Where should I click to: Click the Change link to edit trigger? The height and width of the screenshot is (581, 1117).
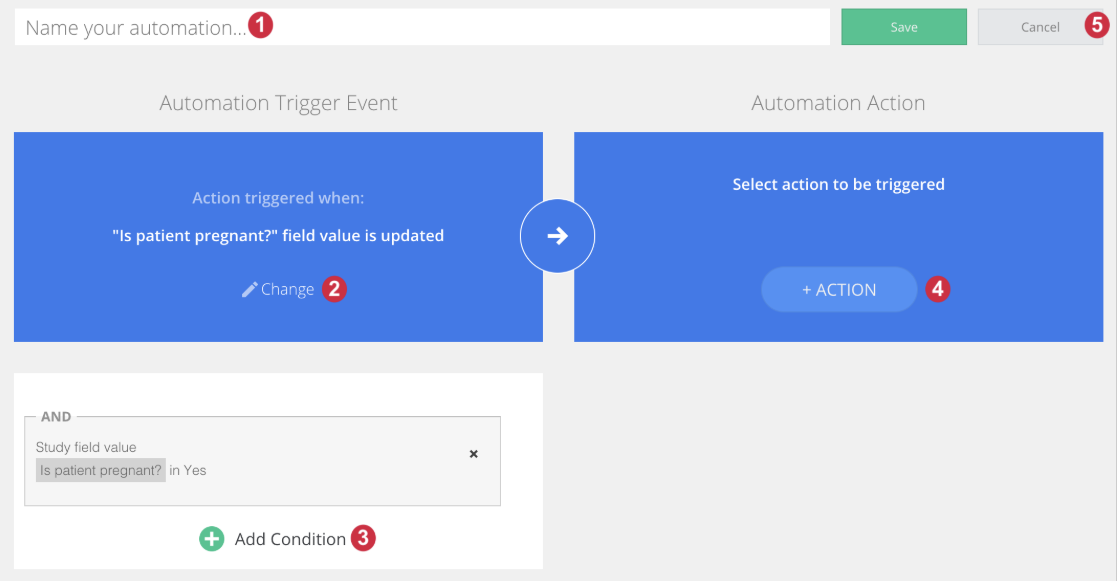point(287,289)
